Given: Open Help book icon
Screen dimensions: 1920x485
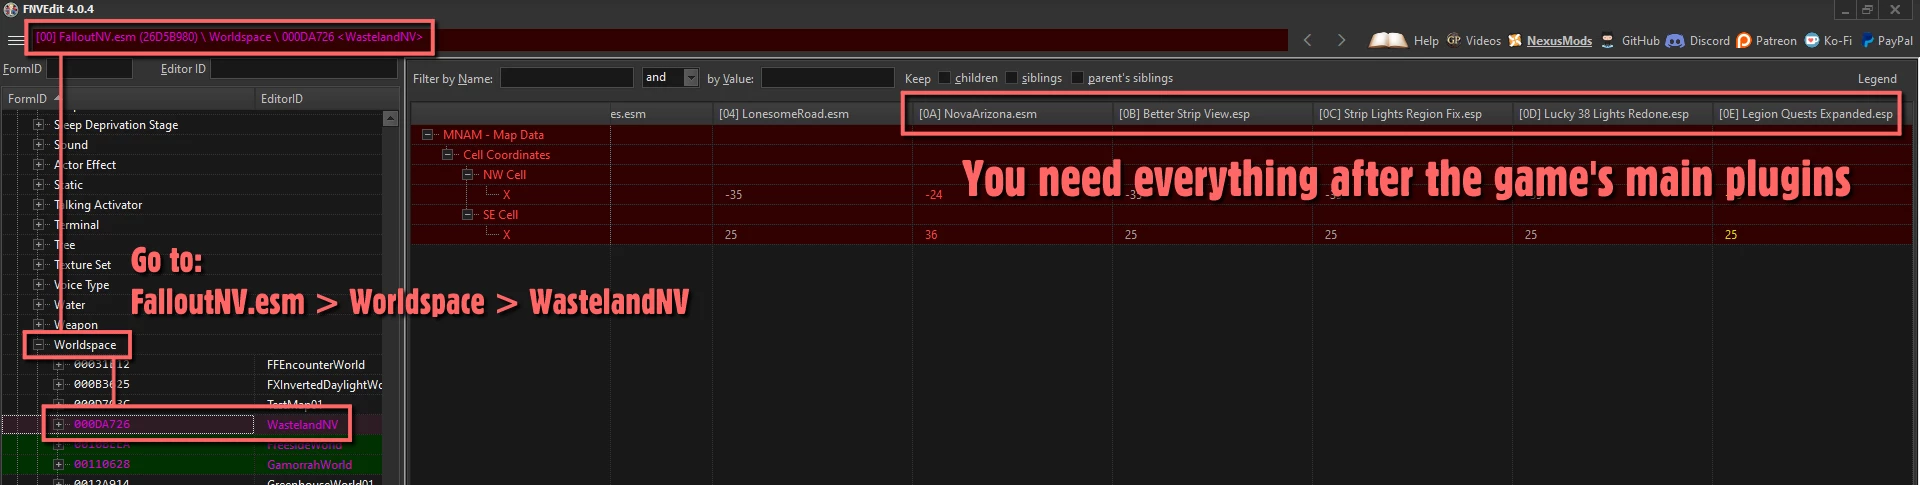Looking at the screenshot, I should tap(1387, 40).
